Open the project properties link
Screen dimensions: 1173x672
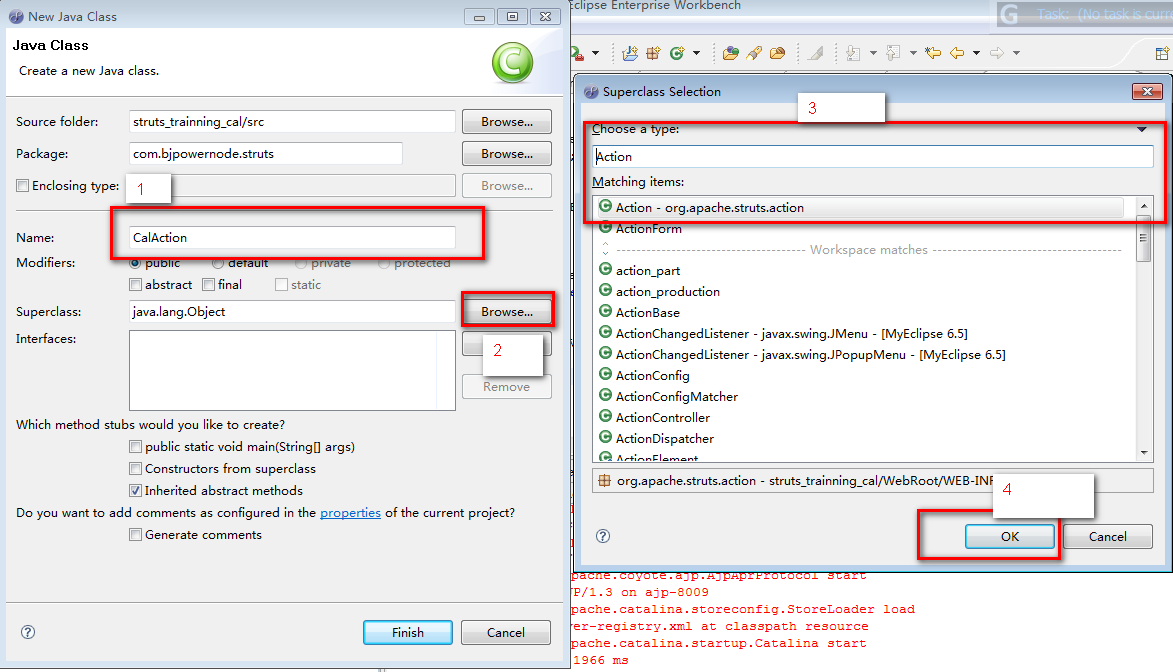pos(350,513)
